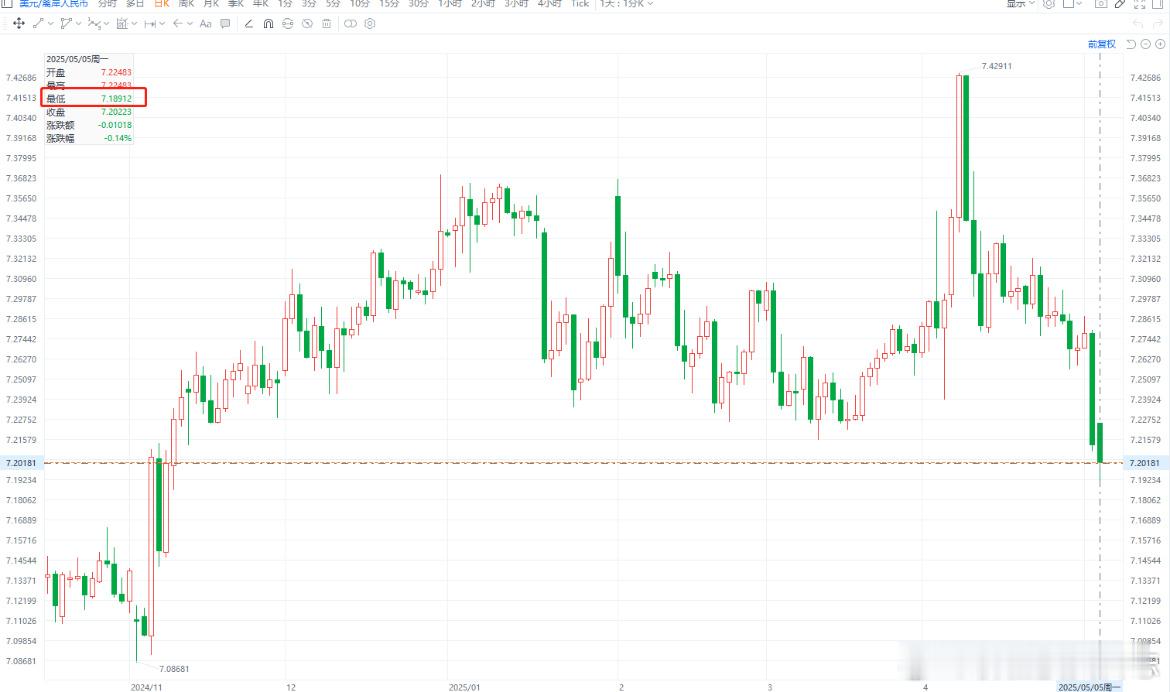The height and width of the screenshot is (692, 1170).
Task: Click the 美元/离岸人民币 instrument name
Action: point(53,4)
